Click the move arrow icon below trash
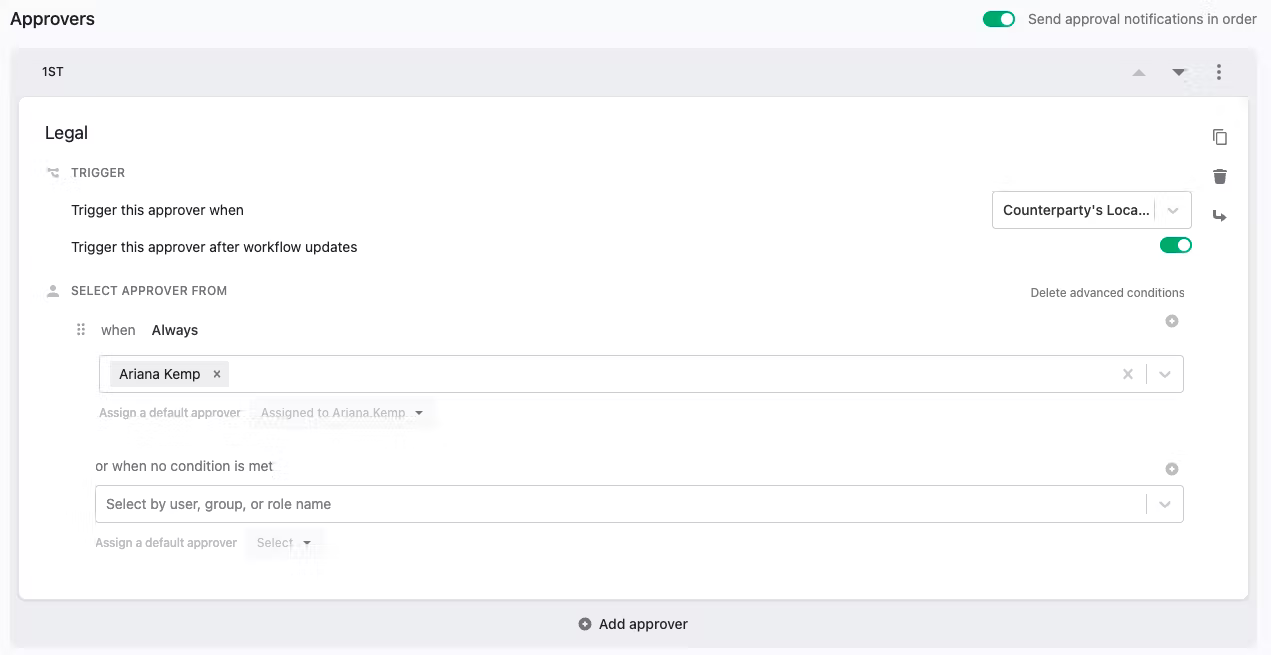 (1219, 216)
